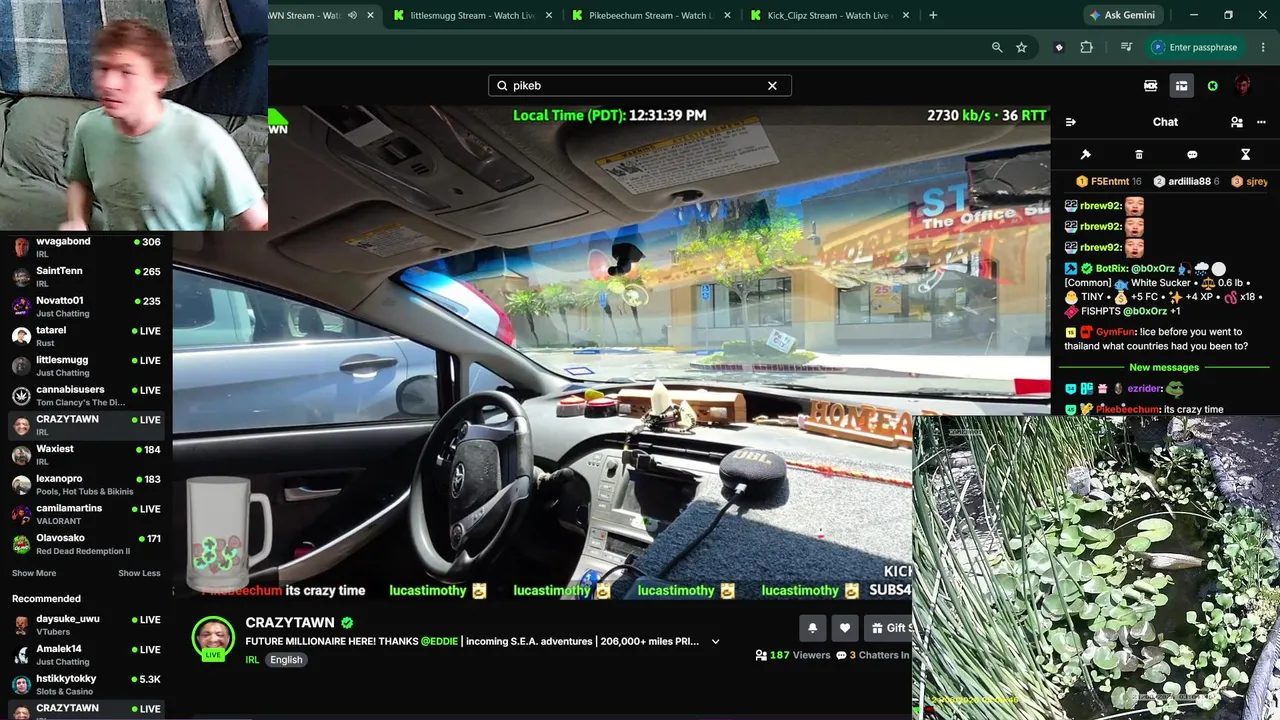Open a new browser tab with plus

933,15
